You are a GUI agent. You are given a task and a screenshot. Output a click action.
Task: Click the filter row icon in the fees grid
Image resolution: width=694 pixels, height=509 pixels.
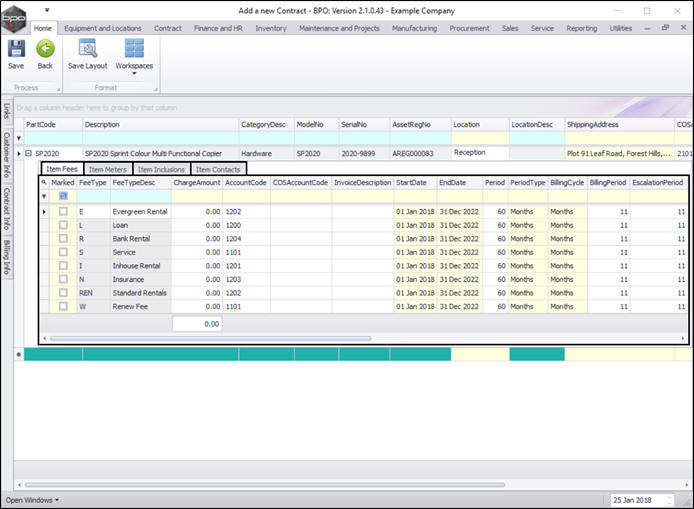(44, 197)
